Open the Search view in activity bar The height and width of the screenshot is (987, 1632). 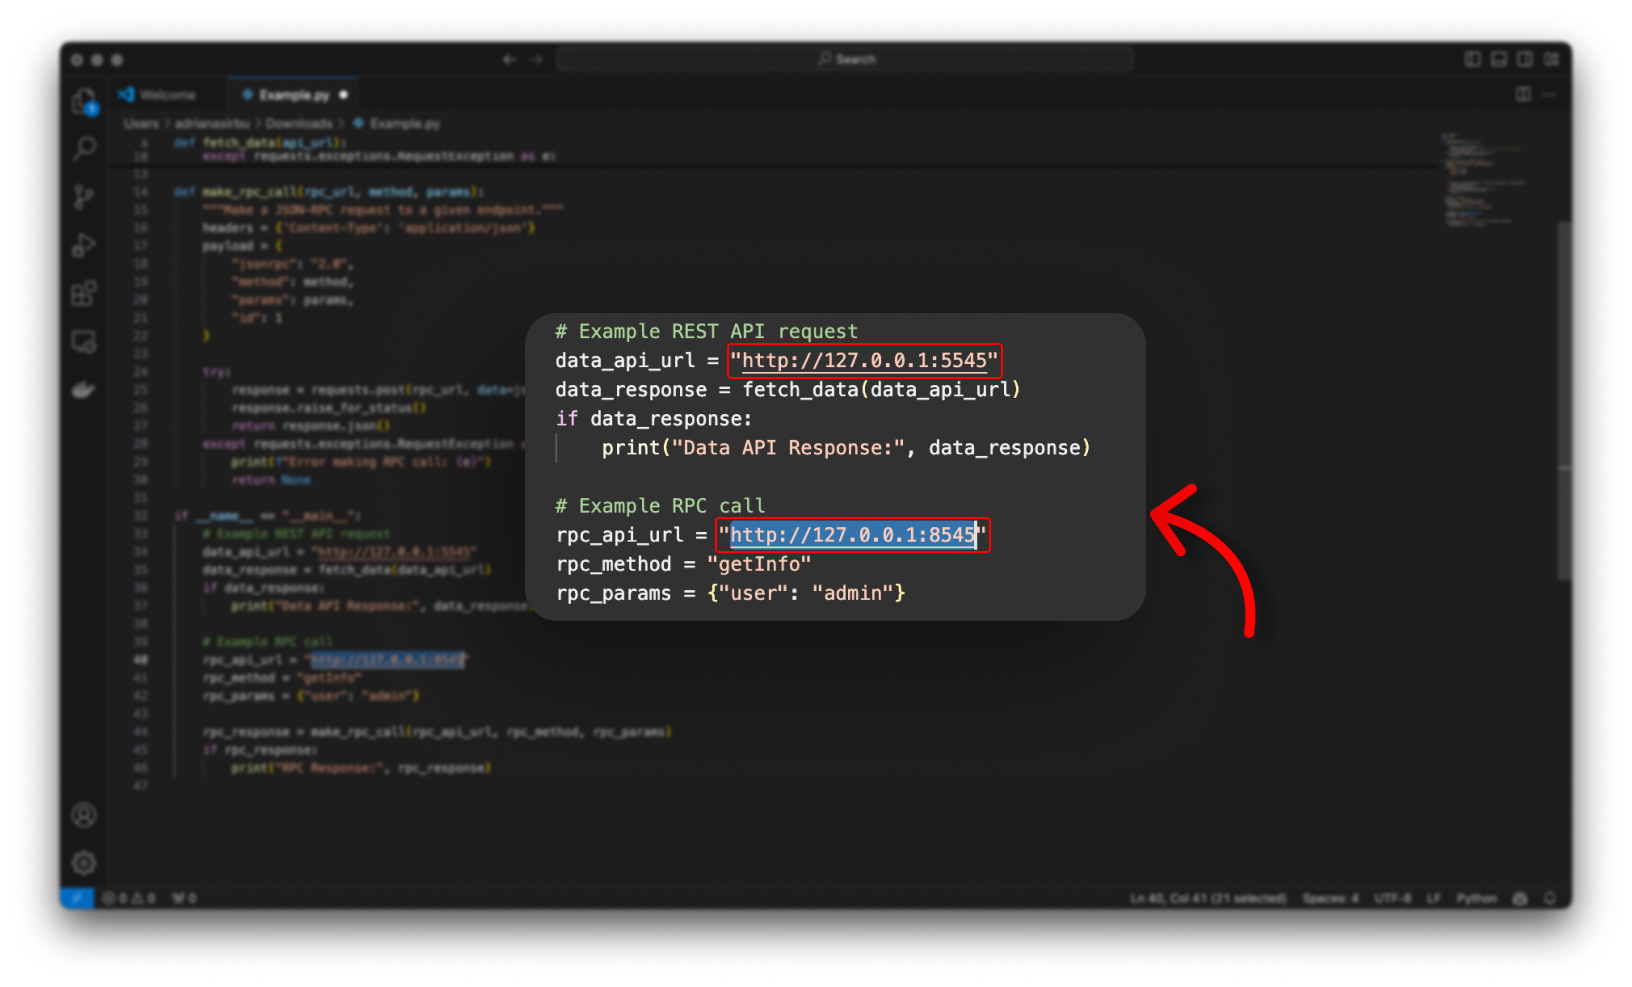click(84, 149)
